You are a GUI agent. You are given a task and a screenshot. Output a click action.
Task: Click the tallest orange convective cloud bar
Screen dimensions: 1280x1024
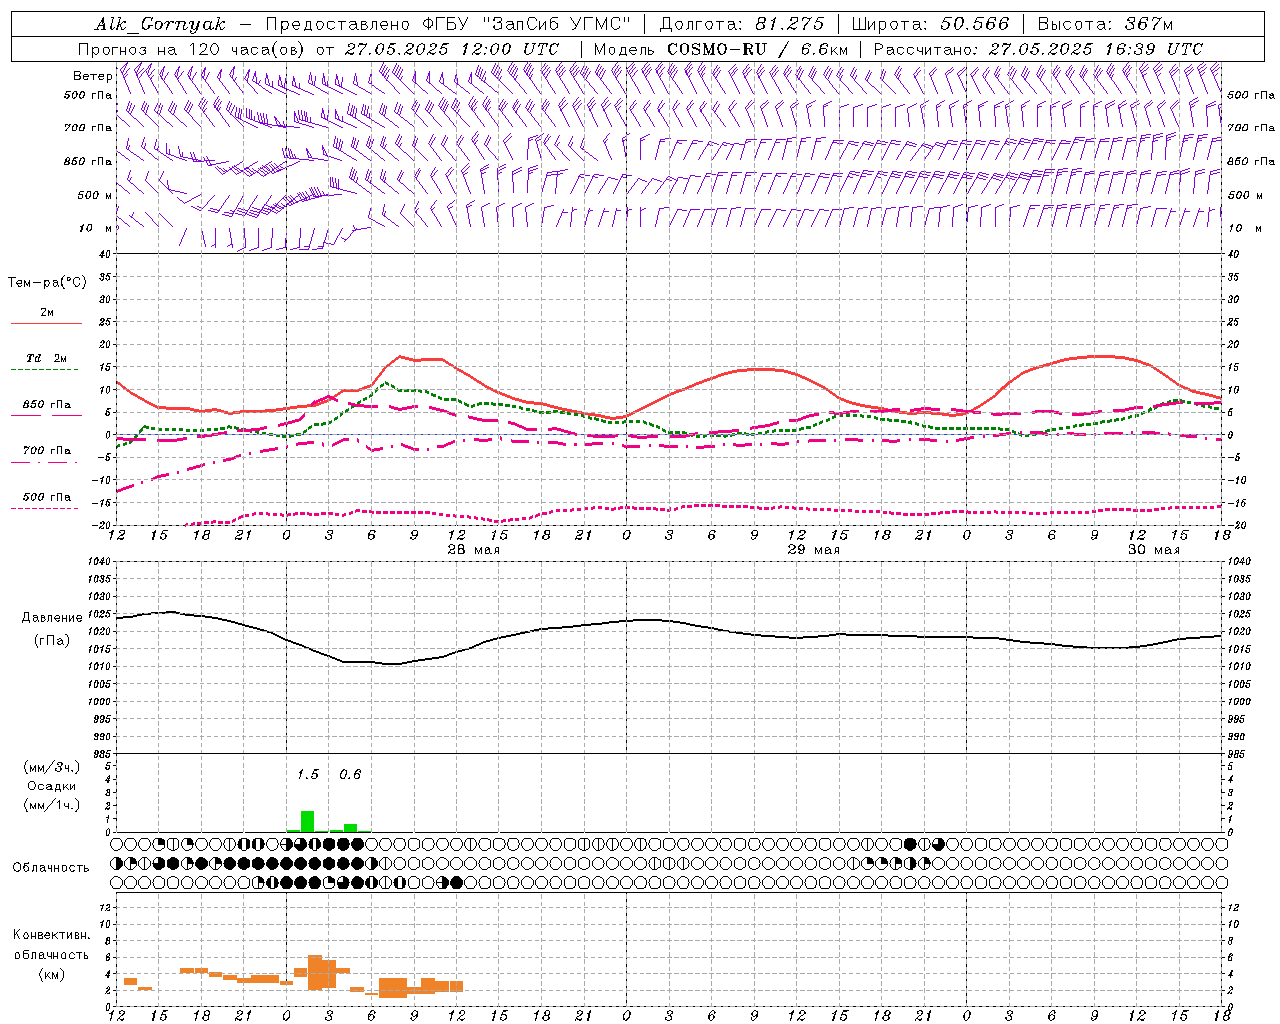[315, 972]
